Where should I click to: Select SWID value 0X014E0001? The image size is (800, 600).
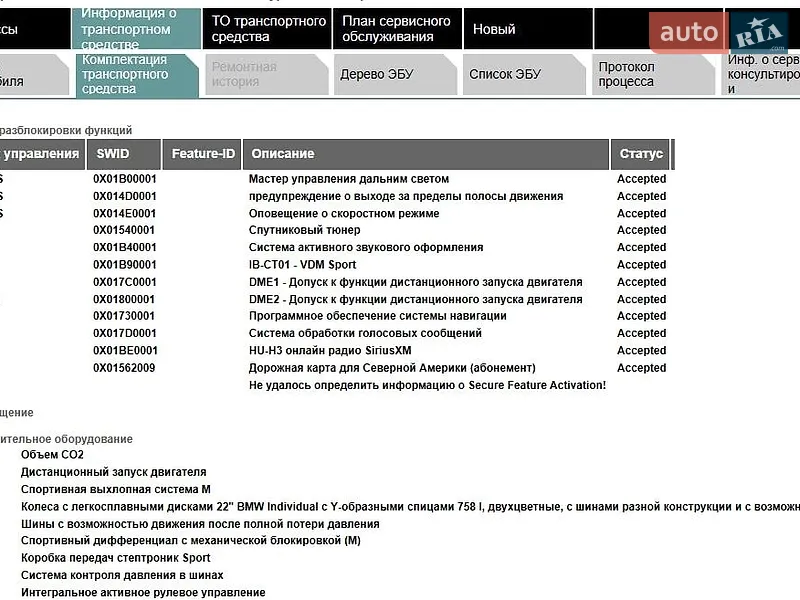(x=124, y=214)
